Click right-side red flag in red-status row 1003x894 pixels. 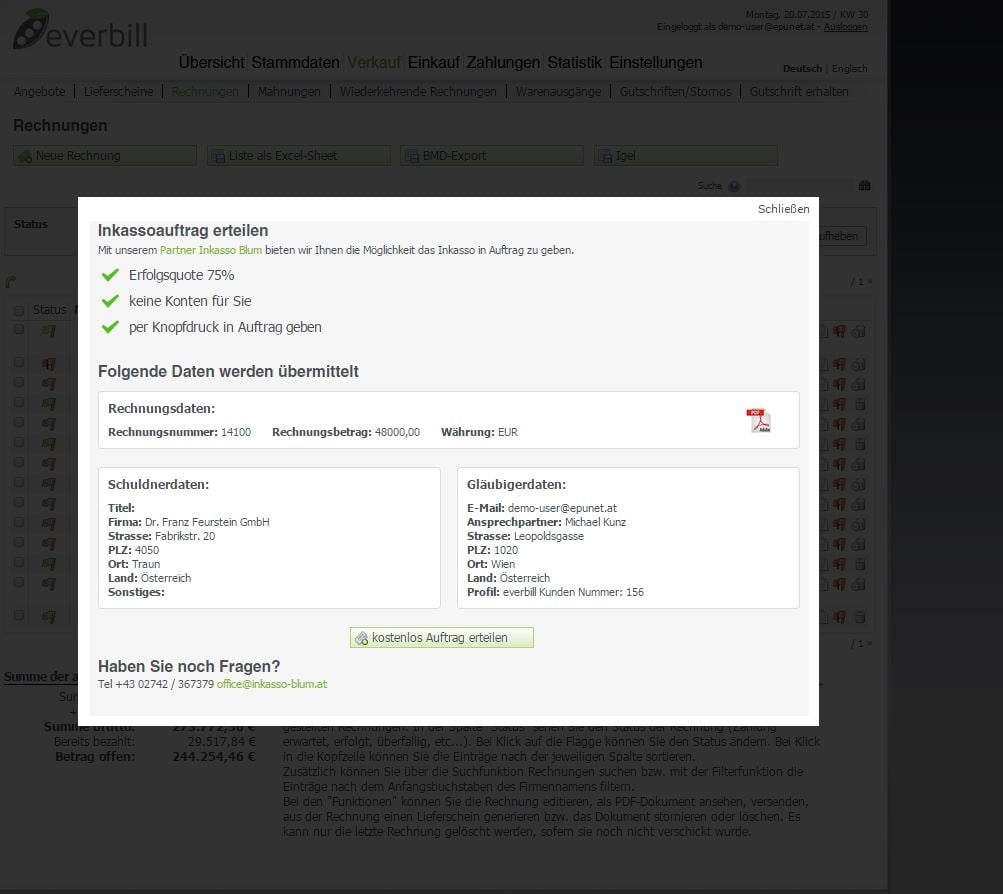839,365
